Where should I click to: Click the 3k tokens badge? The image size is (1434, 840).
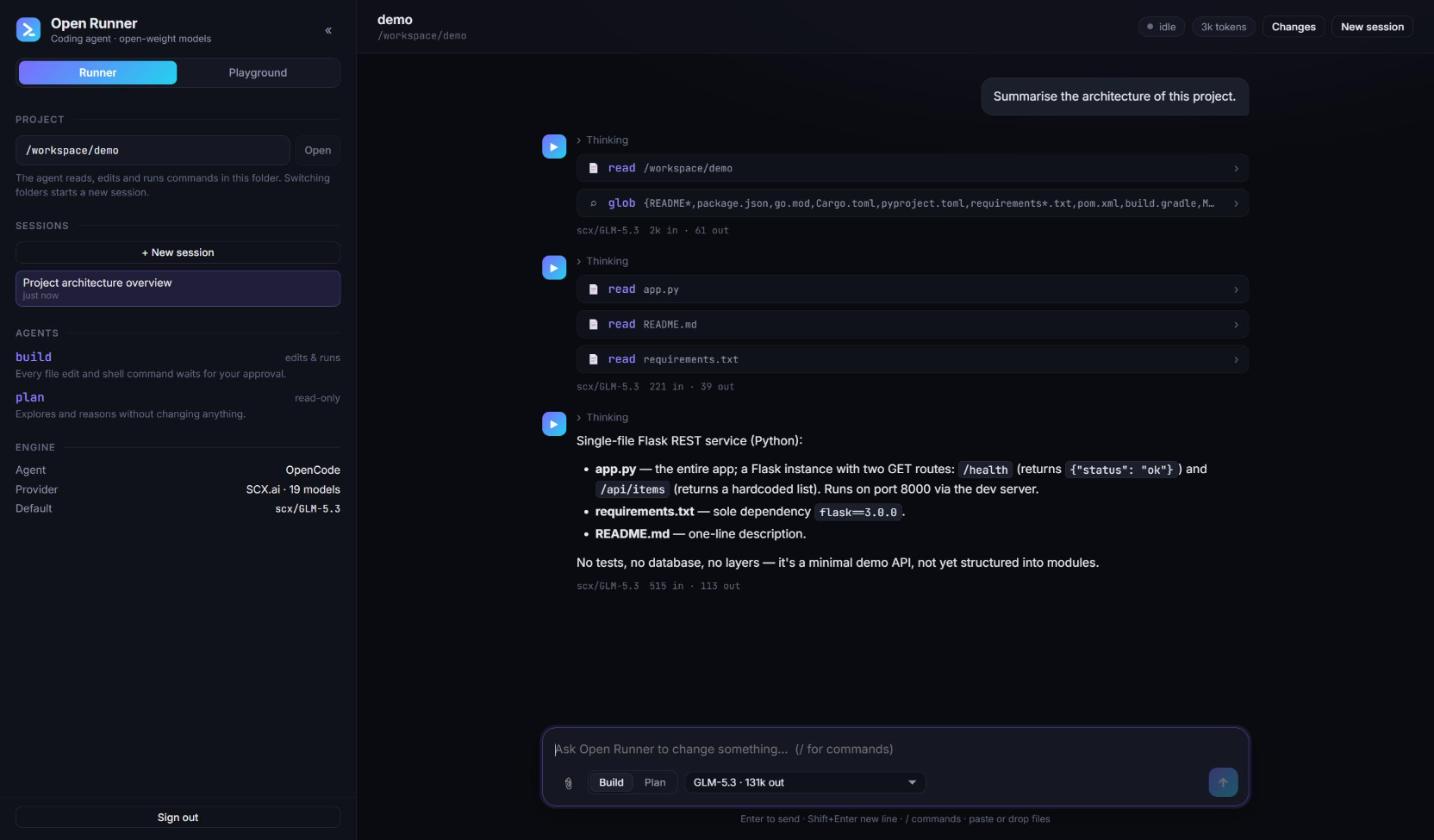[x=1223, y=27]
